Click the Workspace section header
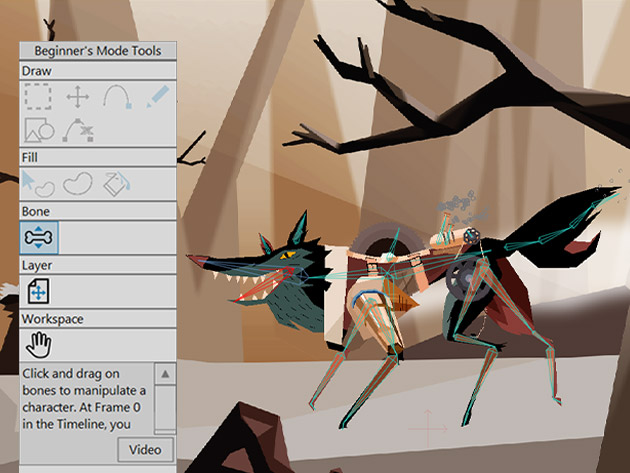The image size is (630, 473). 98,319
